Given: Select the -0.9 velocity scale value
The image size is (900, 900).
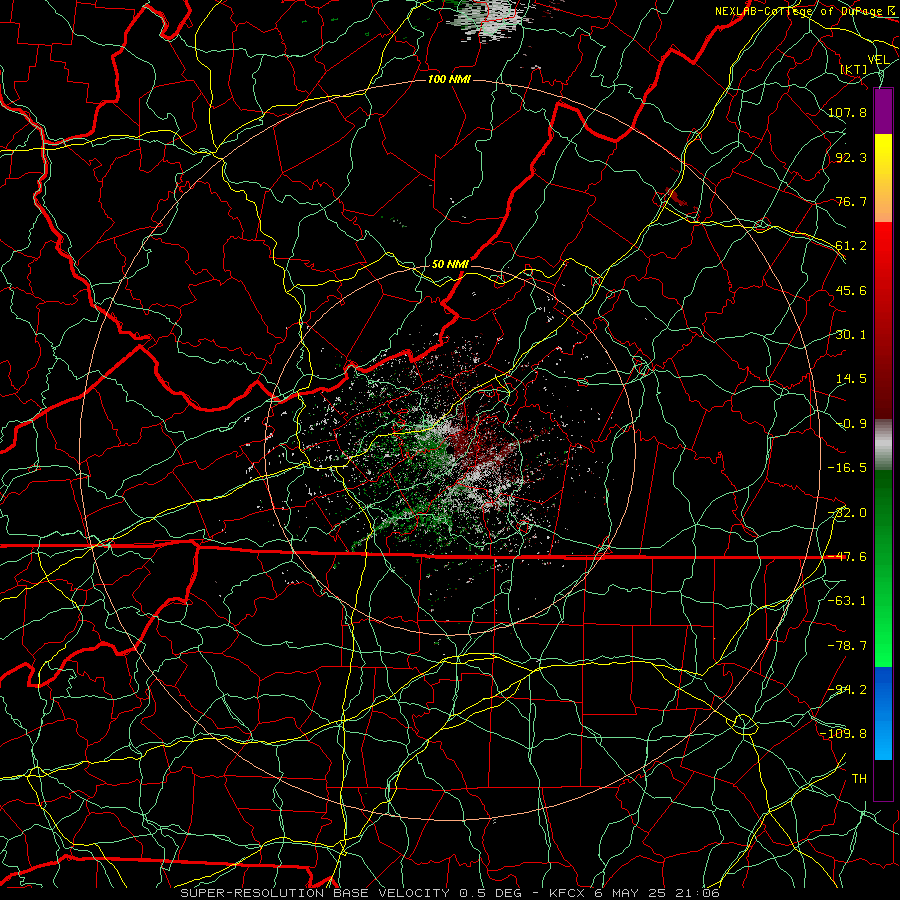Looking at the screenshot, I should [851, 424].
